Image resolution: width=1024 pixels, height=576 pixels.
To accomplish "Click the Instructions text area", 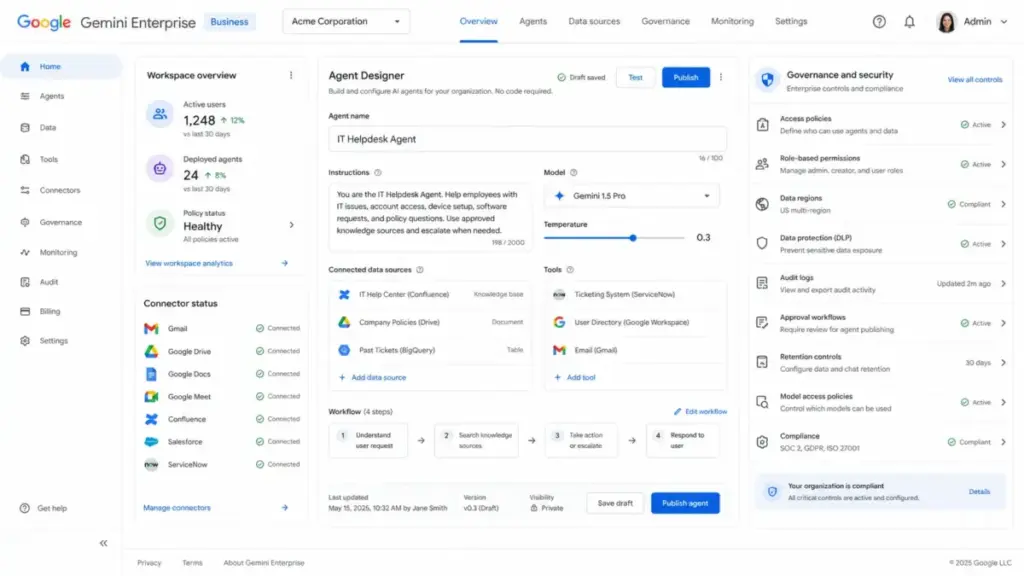I will (x=430, y=217).
